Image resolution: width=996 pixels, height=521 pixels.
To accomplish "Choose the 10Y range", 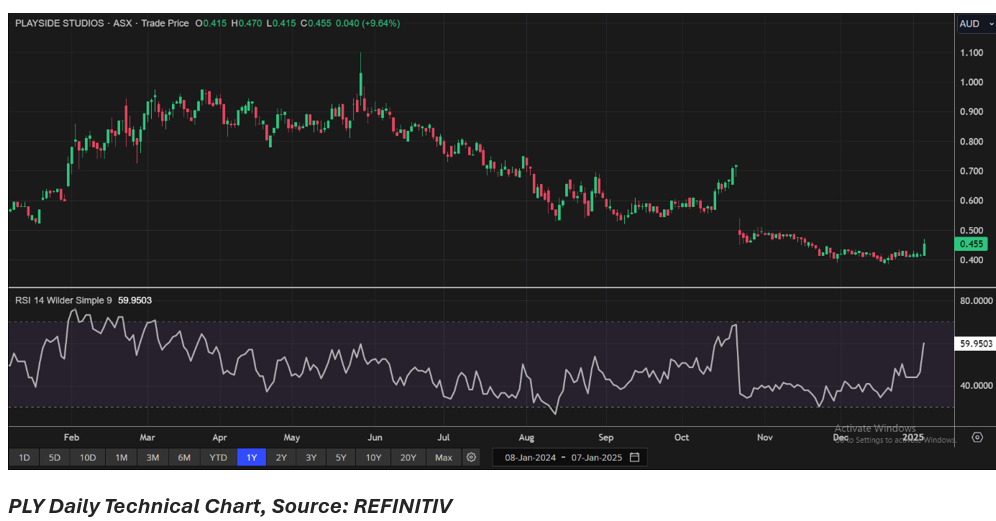I will coord(374,457).
